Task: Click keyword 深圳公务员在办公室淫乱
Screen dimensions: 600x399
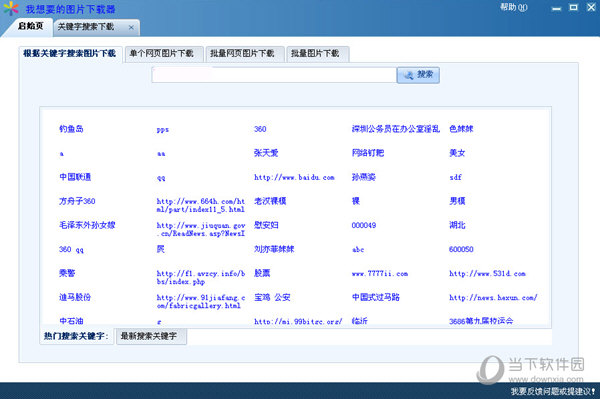Action: point(396,129)
